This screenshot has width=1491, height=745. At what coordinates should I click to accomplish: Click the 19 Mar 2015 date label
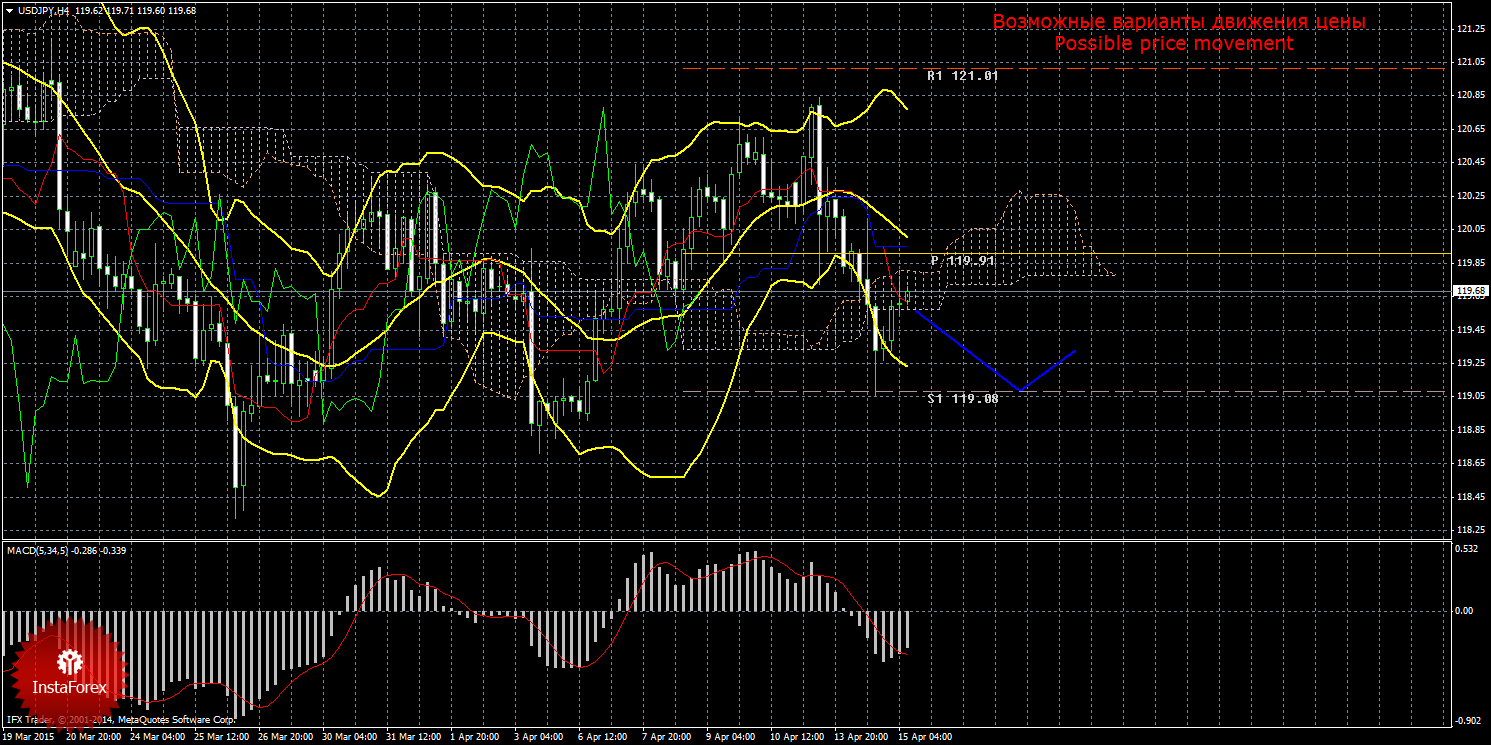tap(29, 737)
